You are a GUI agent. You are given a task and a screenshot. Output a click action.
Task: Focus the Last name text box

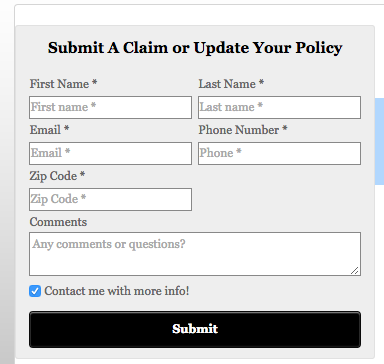pyautogui.click(x=279, y=107)
